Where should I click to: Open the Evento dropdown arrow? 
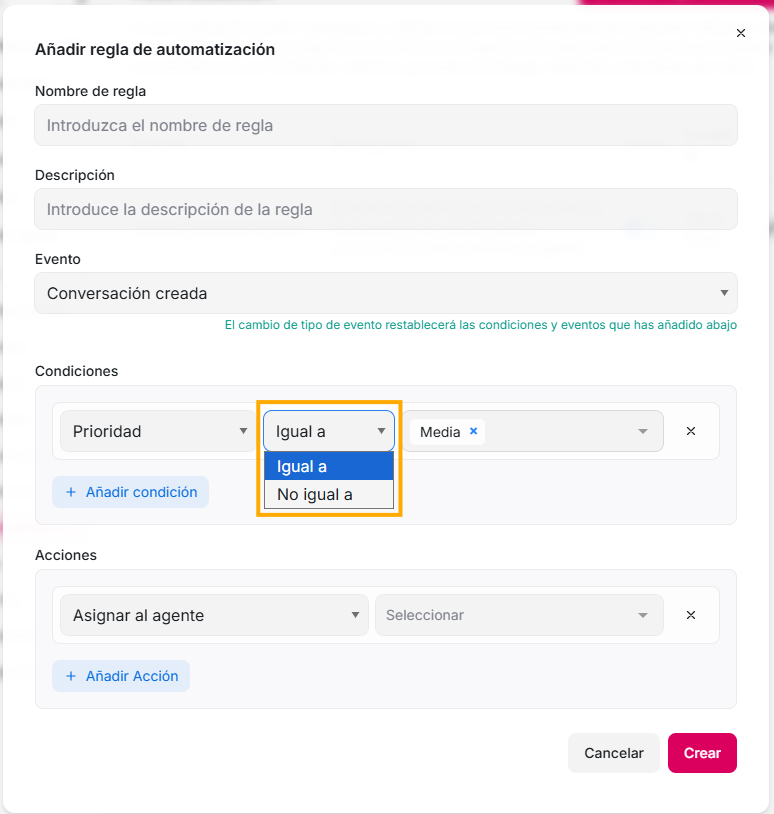click(724, 293)
